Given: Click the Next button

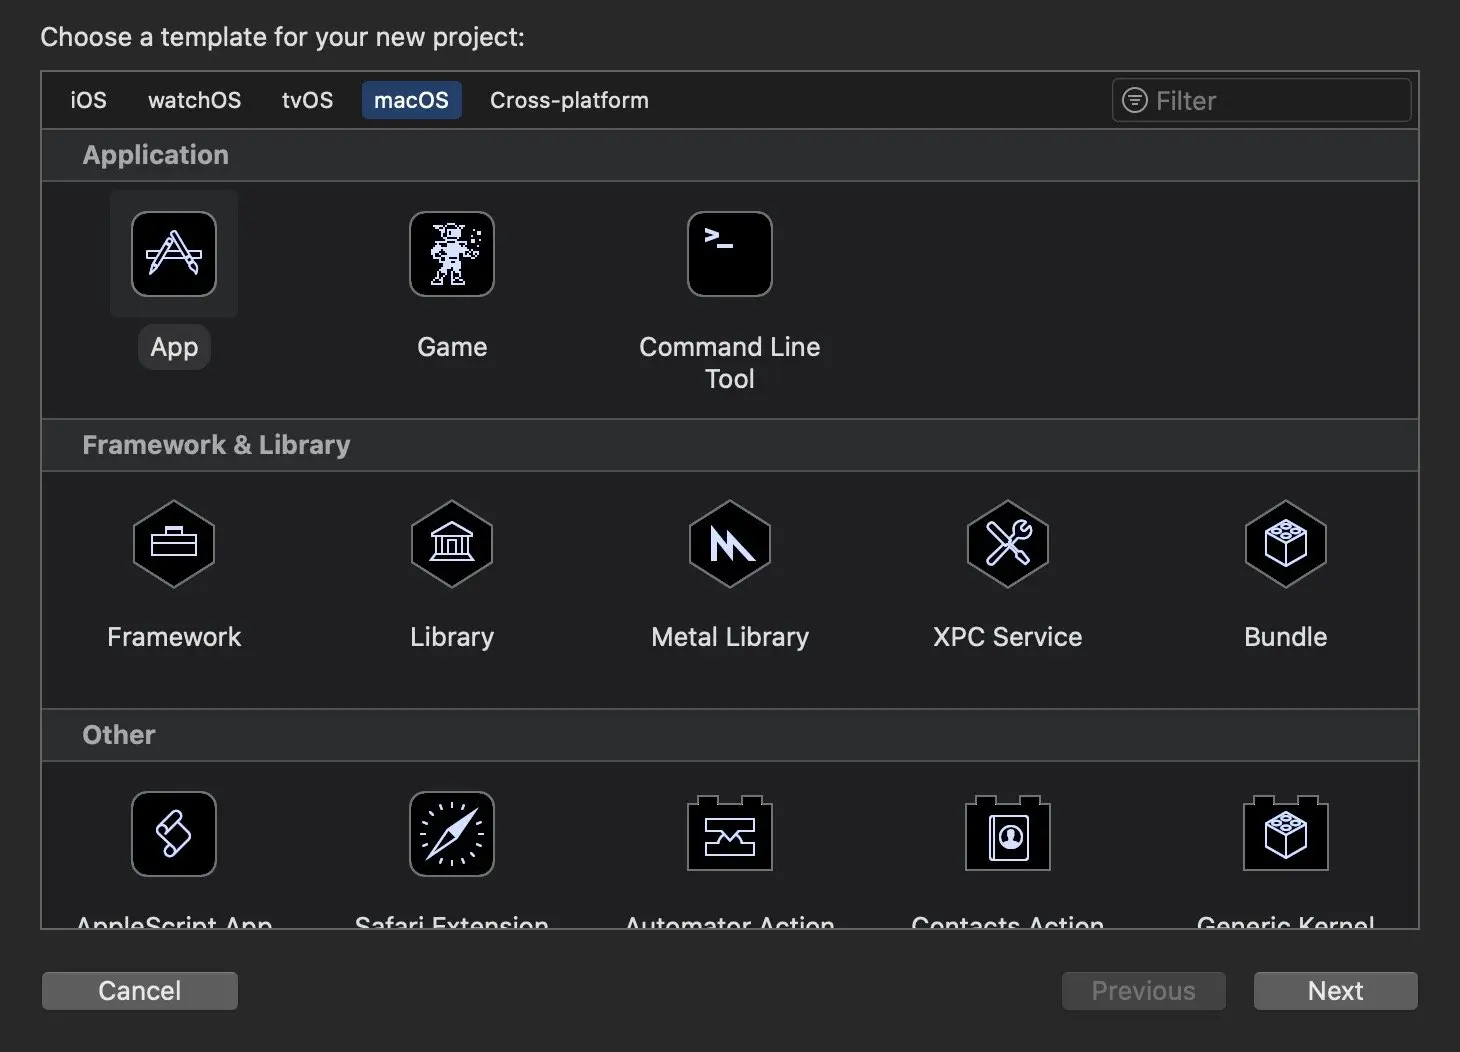Looking at the screenshot, I should (x=1336, y=991).
